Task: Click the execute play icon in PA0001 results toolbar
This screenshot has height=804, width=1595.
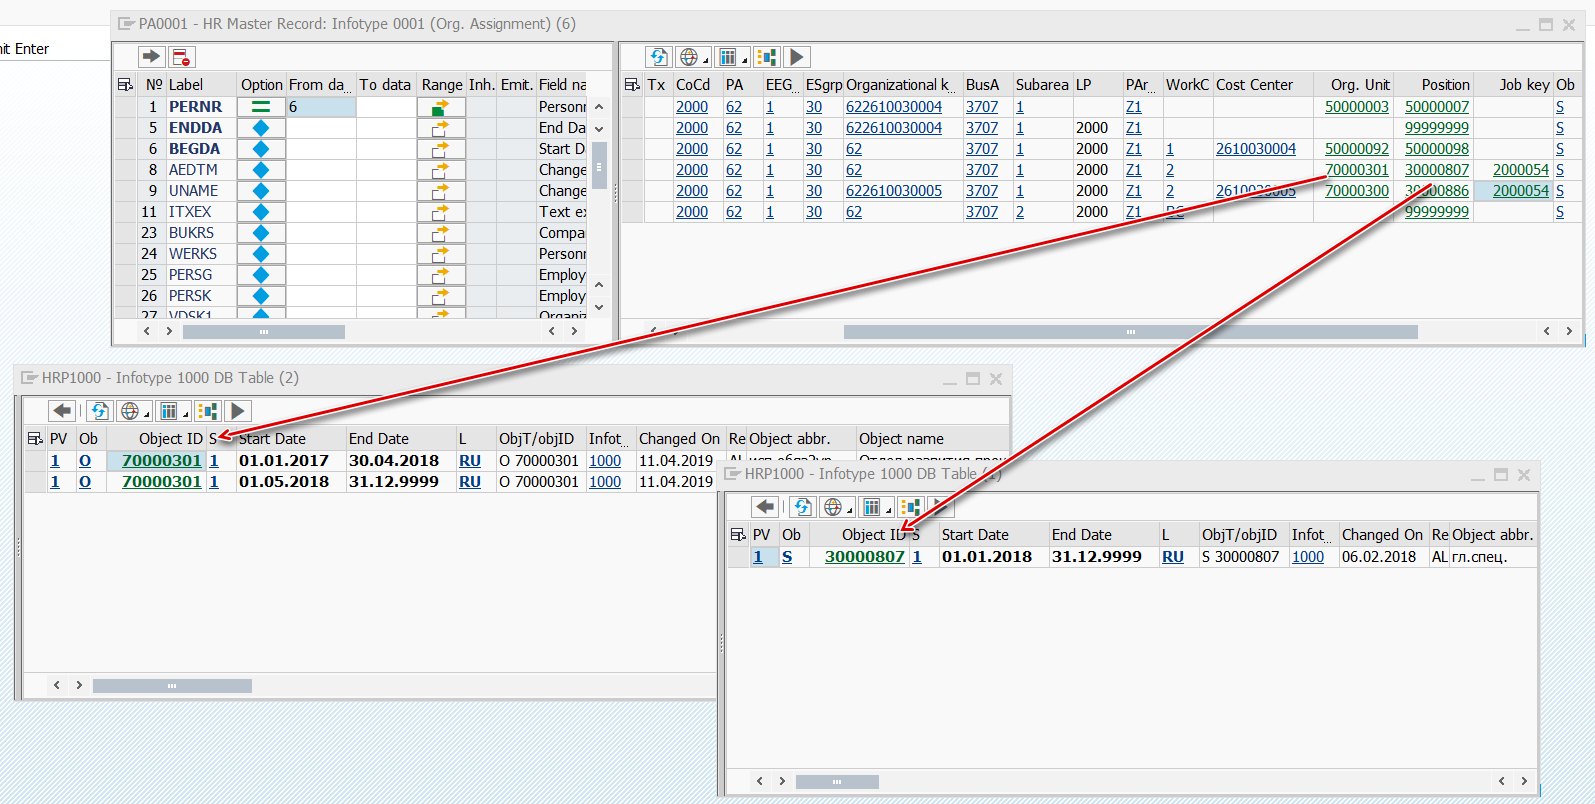Action: (x=797, y=57)
